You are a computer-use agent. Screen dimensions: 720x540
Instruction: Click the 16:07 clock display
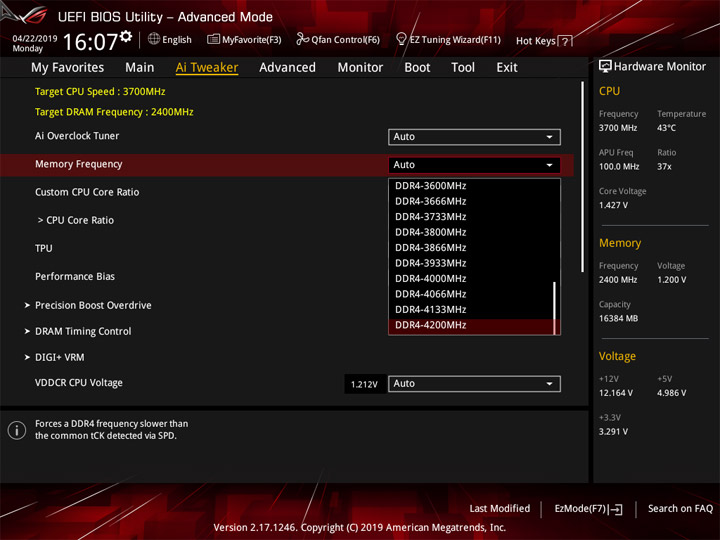(x=90, y=42)
